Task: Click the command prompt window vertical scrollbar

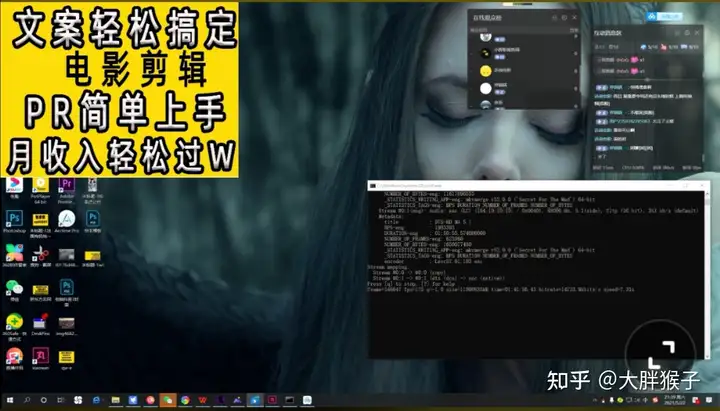Action: point(706,274)
